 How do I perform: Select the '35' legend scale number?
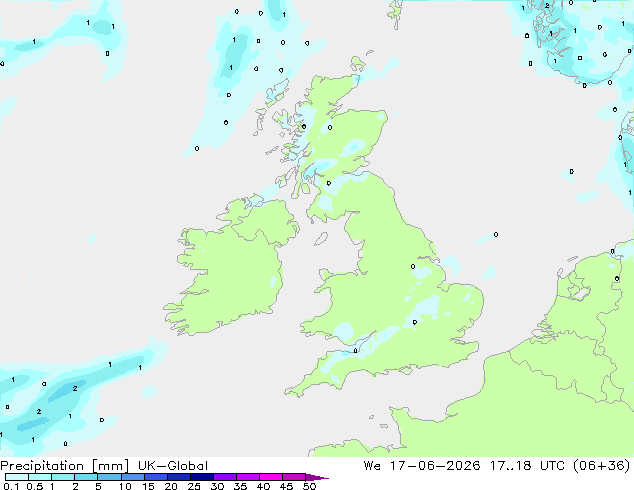[x=240, y=486]
